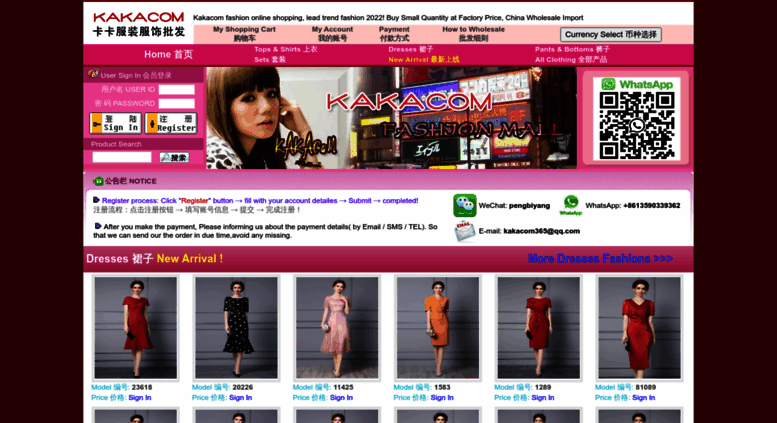Open dress thumbnail model 1289

click(x=539, y=328)
